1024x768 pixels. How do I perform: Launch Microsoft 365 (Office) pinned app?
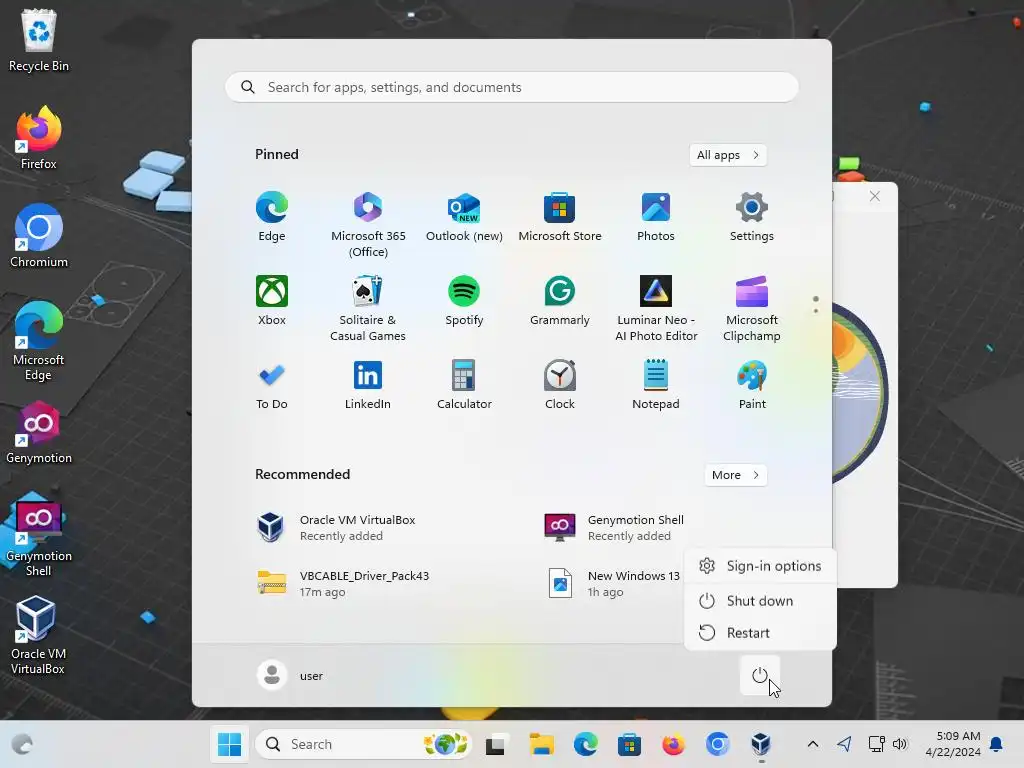pyautogui.click(x=368, y=225)
